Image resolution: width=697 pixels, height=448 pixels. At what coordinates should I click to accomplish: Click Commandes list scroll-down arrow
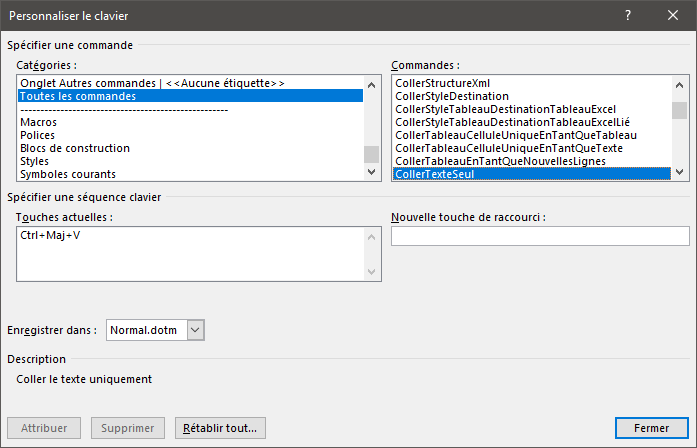(x=679, y=172)
